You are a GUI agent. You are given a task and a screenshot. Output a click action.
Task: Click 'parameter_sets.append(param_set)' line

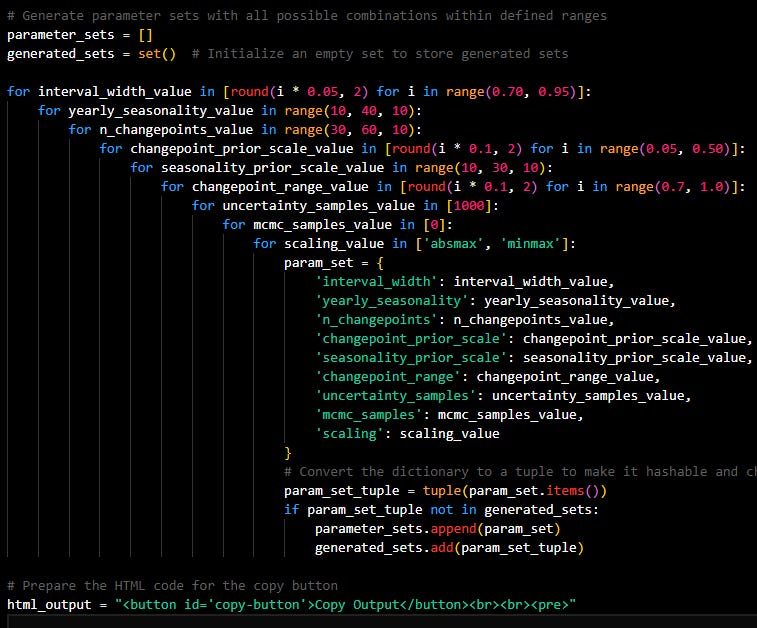tap(438, 529)
